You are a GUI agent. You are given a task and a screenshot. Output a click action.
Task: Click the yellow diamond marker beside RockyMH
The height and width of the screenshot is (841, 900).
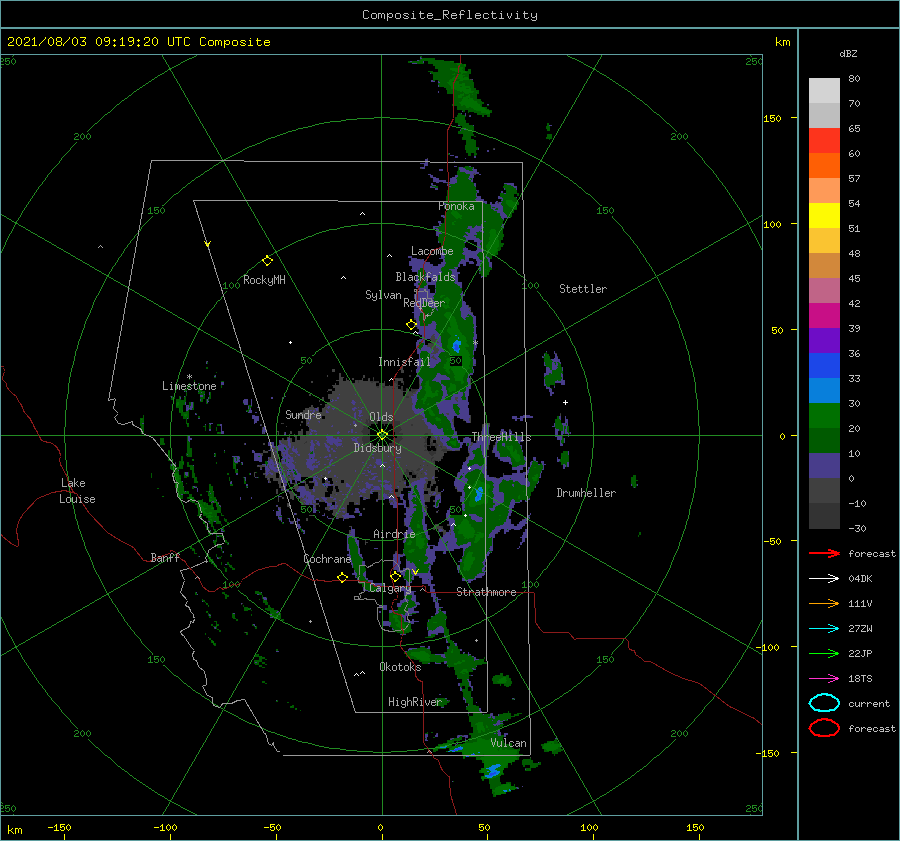[x=267, y=261]
